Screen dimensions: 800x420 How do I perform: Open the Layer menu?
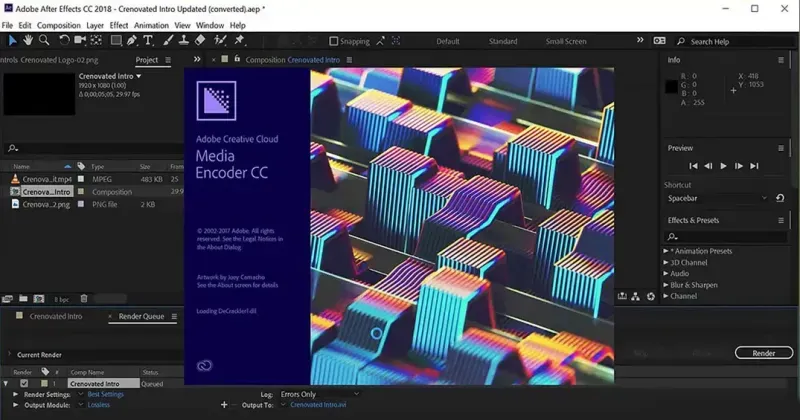tap(95, 25)
